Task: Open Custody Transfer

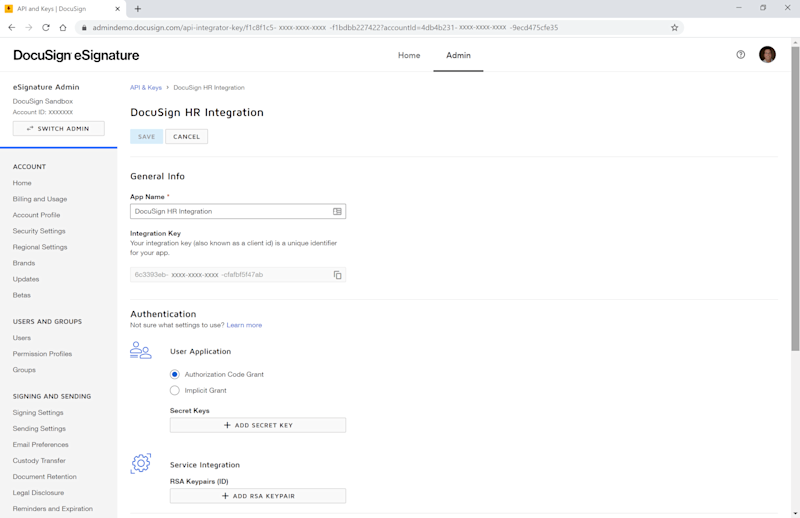Action: 39,460
